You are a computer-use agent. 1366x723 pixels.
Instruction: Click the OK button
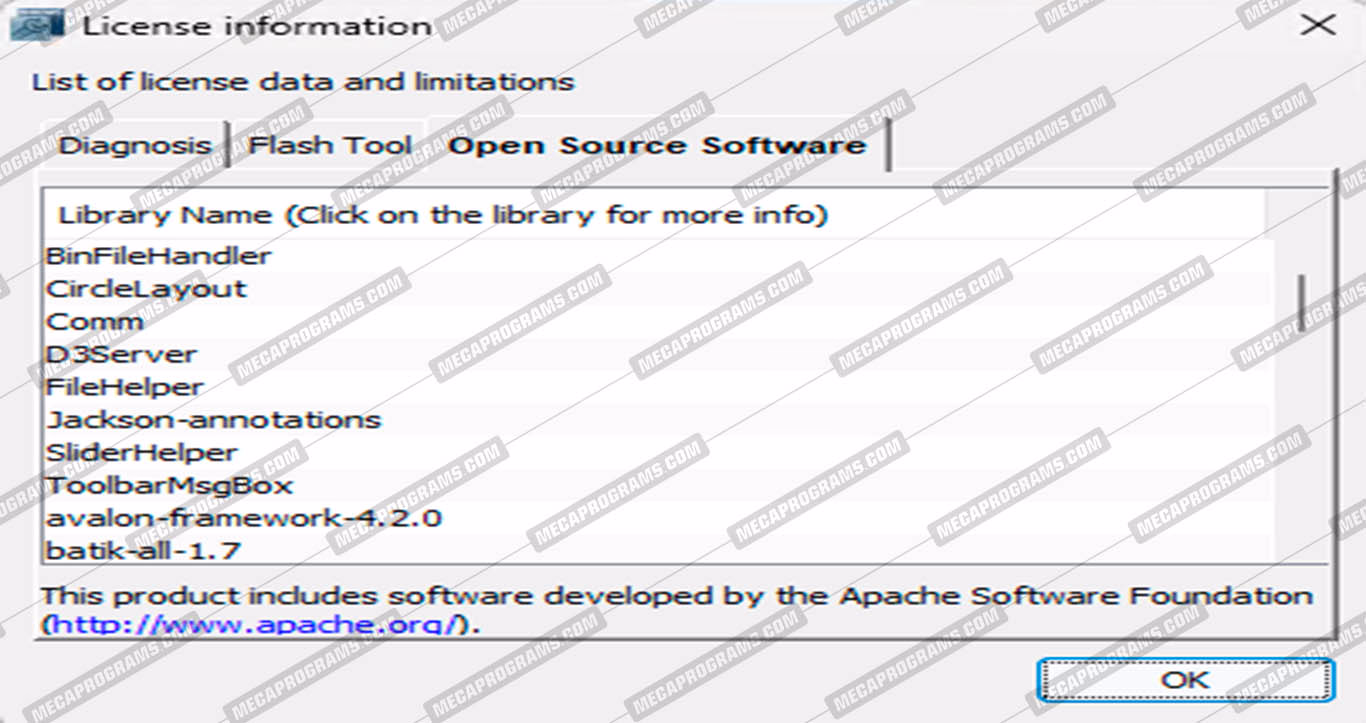[x=1185, y=680]
